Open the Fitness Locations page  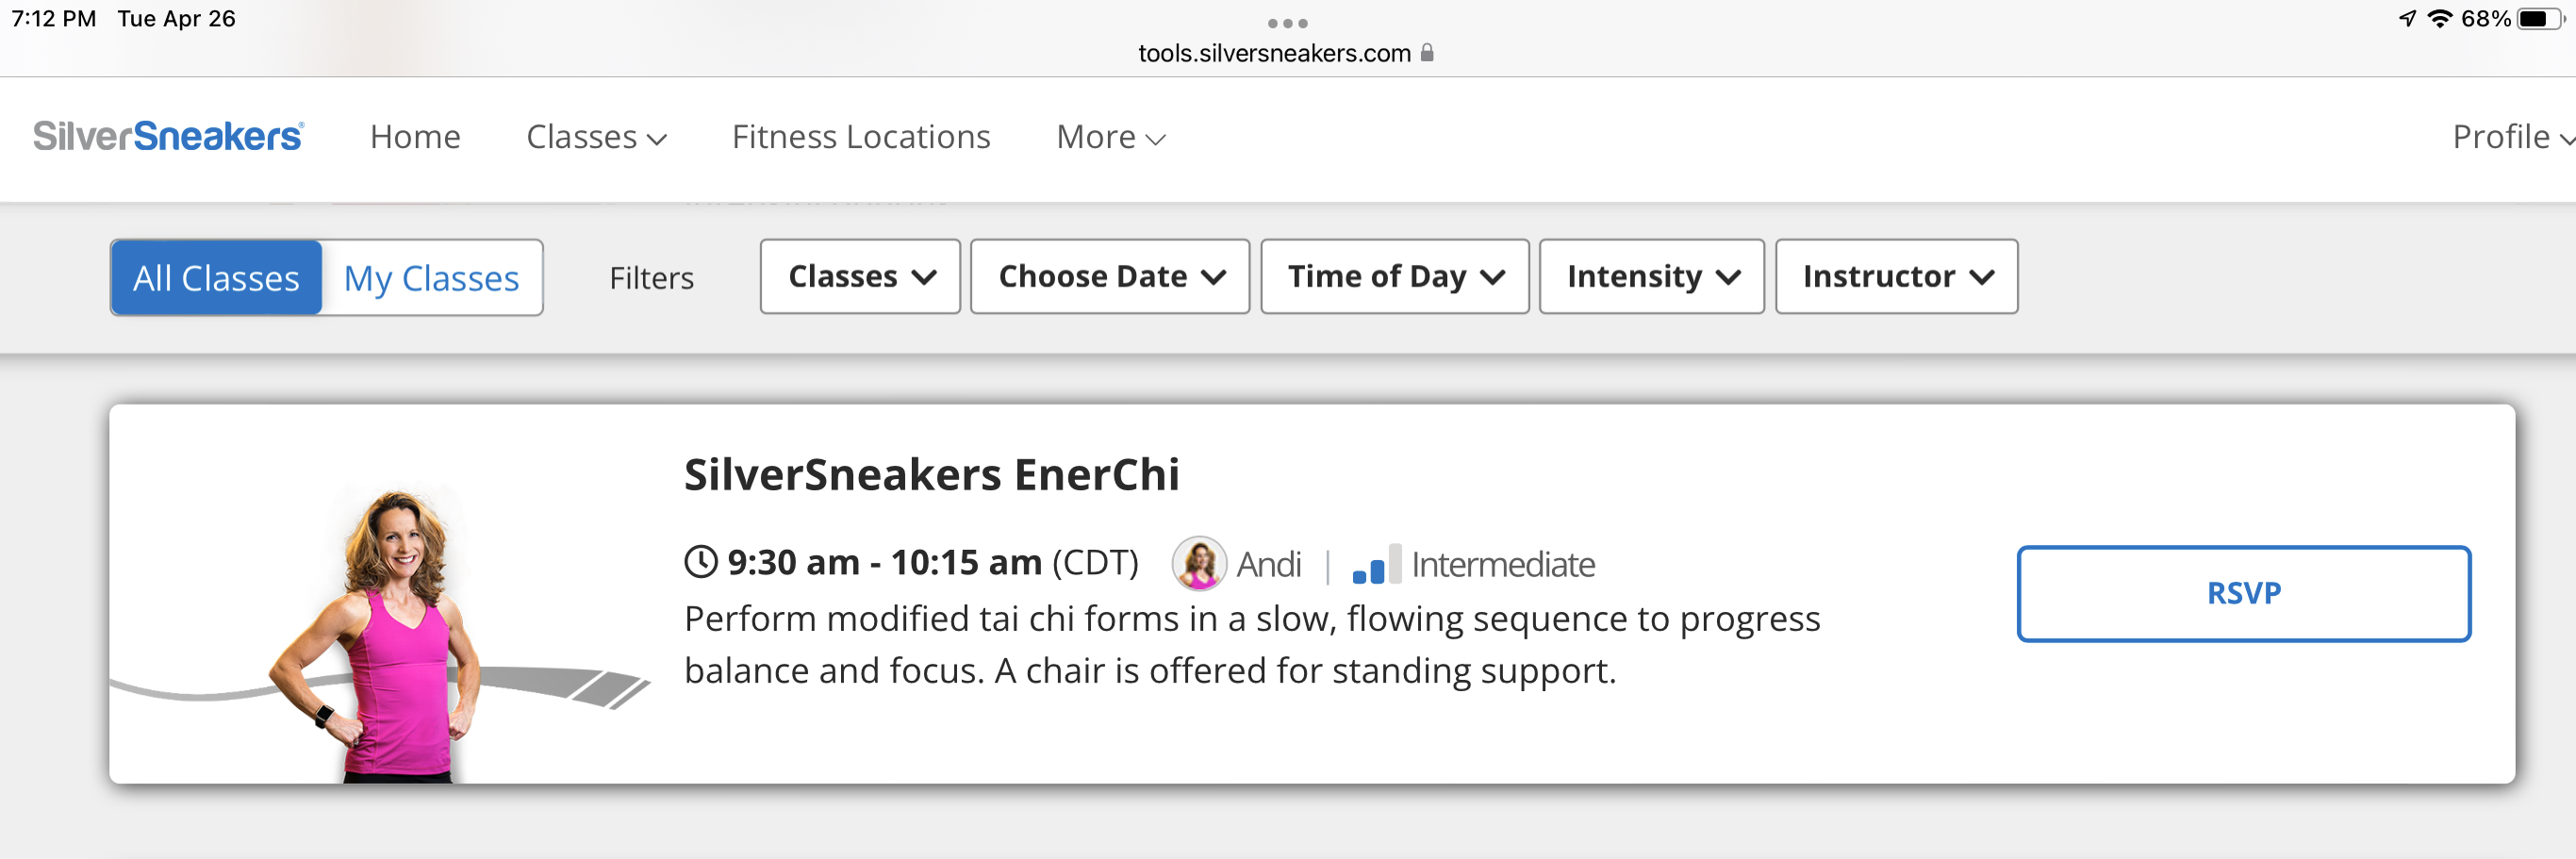coord(861,137)
